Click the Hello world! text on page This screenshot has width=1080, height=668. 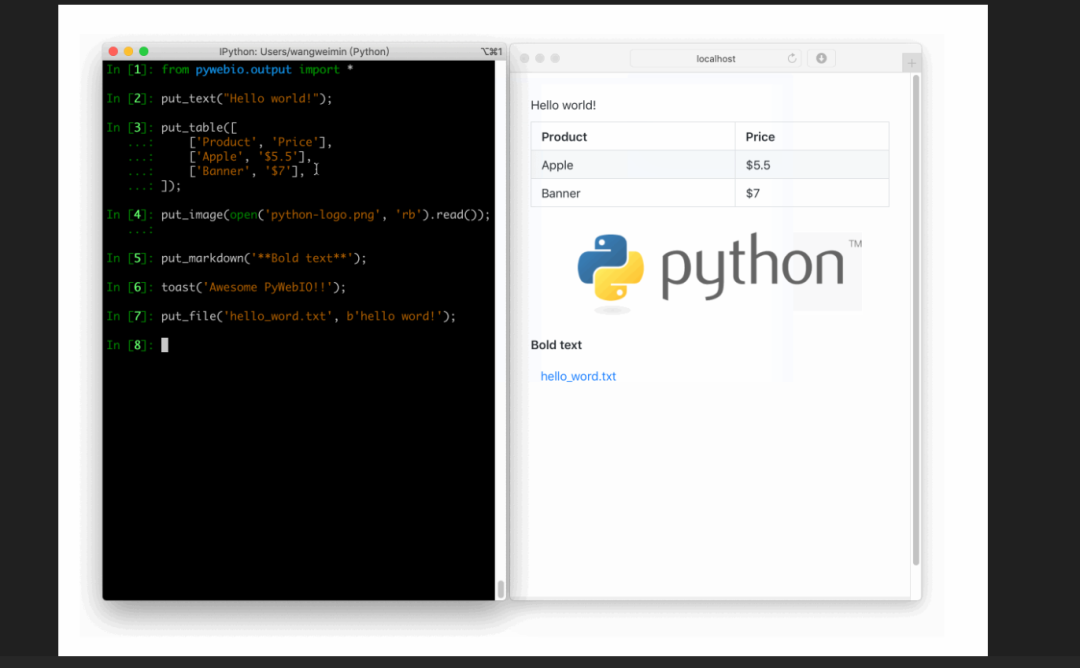pos(563,105)
